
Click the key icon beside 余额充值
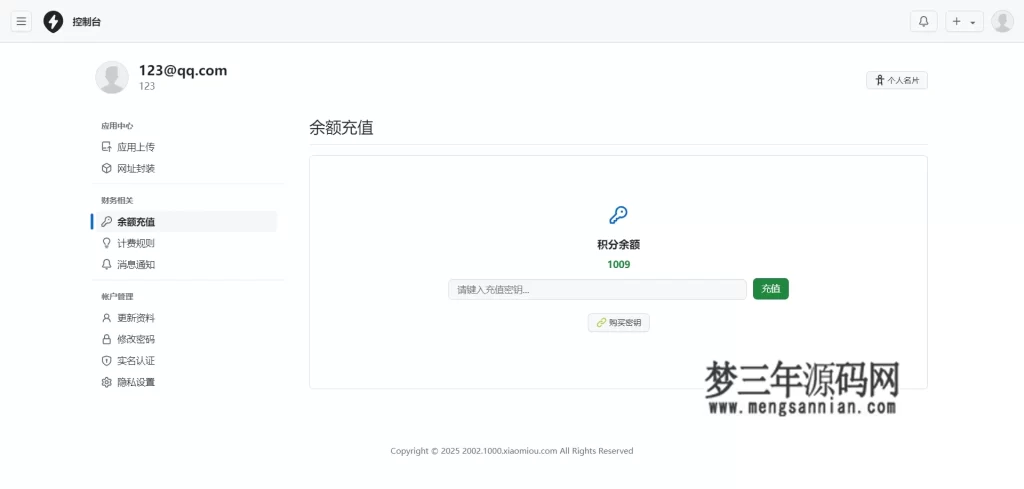tap(106, 222)
